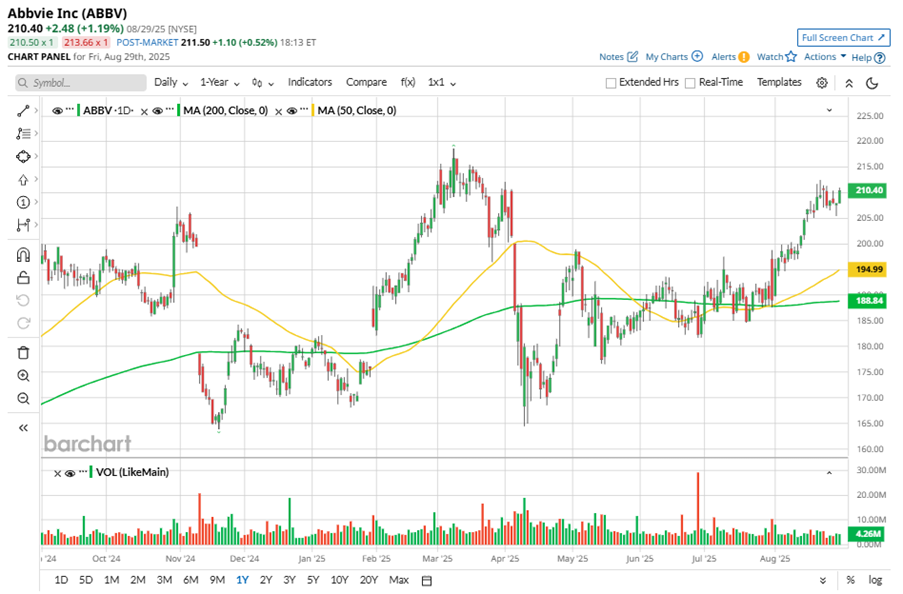Enable the Extended Hrs checkbox
This screenshot has height=594, width=903.
click(611, 83)
